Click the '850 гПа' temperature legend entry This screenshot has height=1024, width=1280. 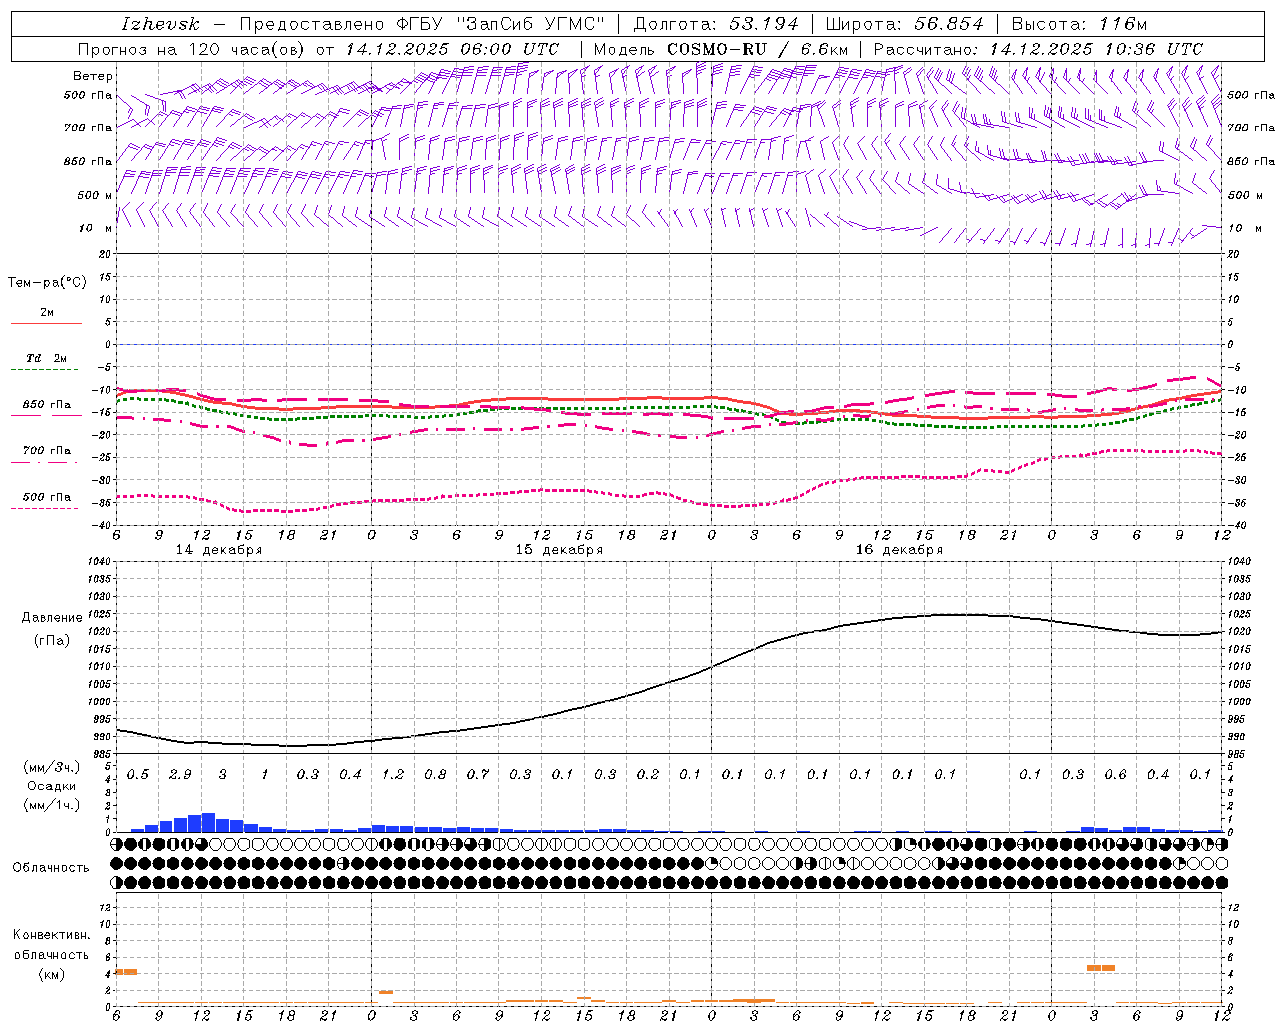(47, 405)
